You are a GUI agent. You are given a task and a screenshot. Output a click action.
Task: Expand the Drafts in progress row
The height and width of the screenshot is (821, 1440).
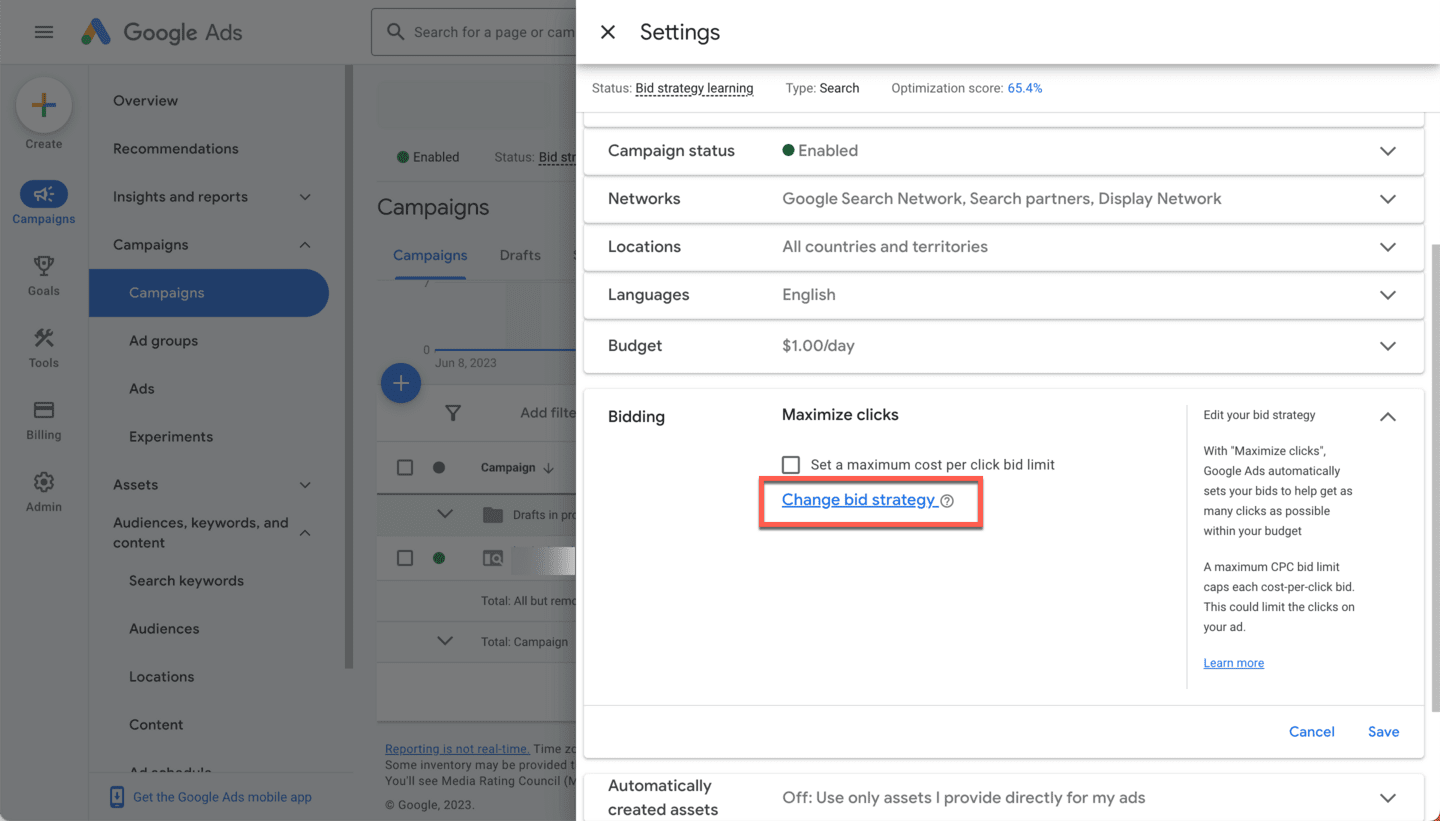(445, 514)
